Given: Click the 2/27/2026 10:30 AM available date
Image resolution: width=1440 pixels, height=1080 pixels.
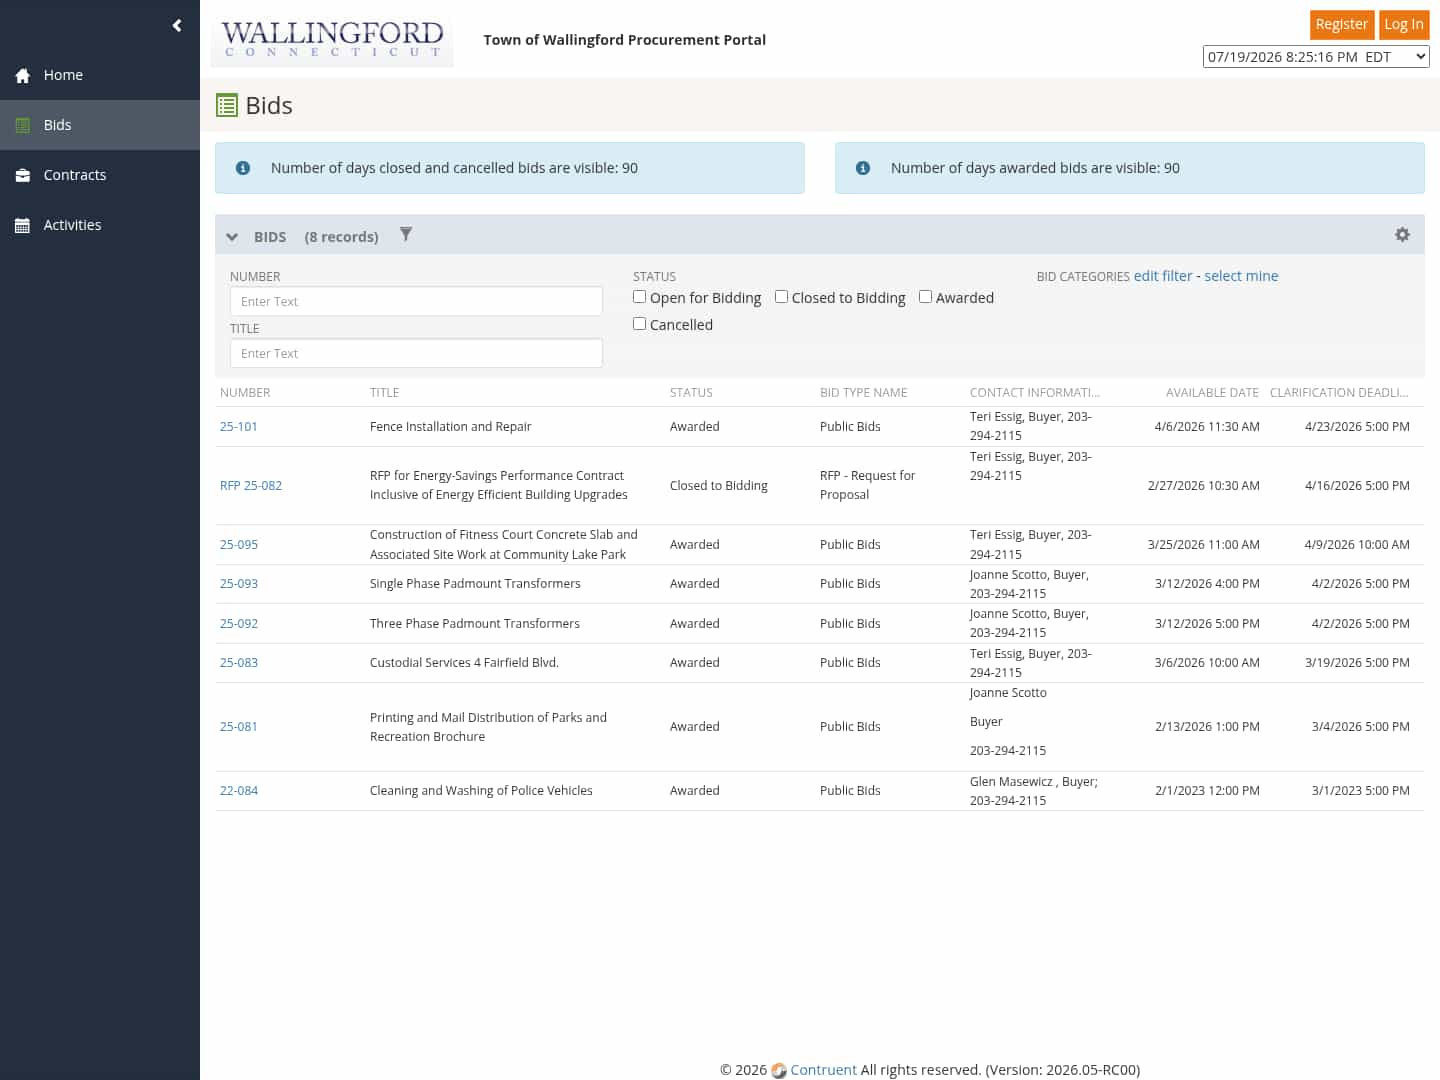Looking at the screenshot, I should point(1204,485).
